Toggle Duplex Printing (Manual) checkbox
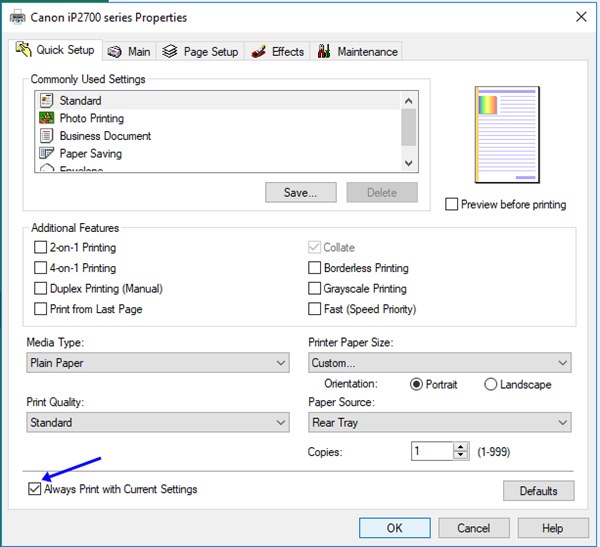This screenshot has height=547, width=600. [x=40, y=288]
